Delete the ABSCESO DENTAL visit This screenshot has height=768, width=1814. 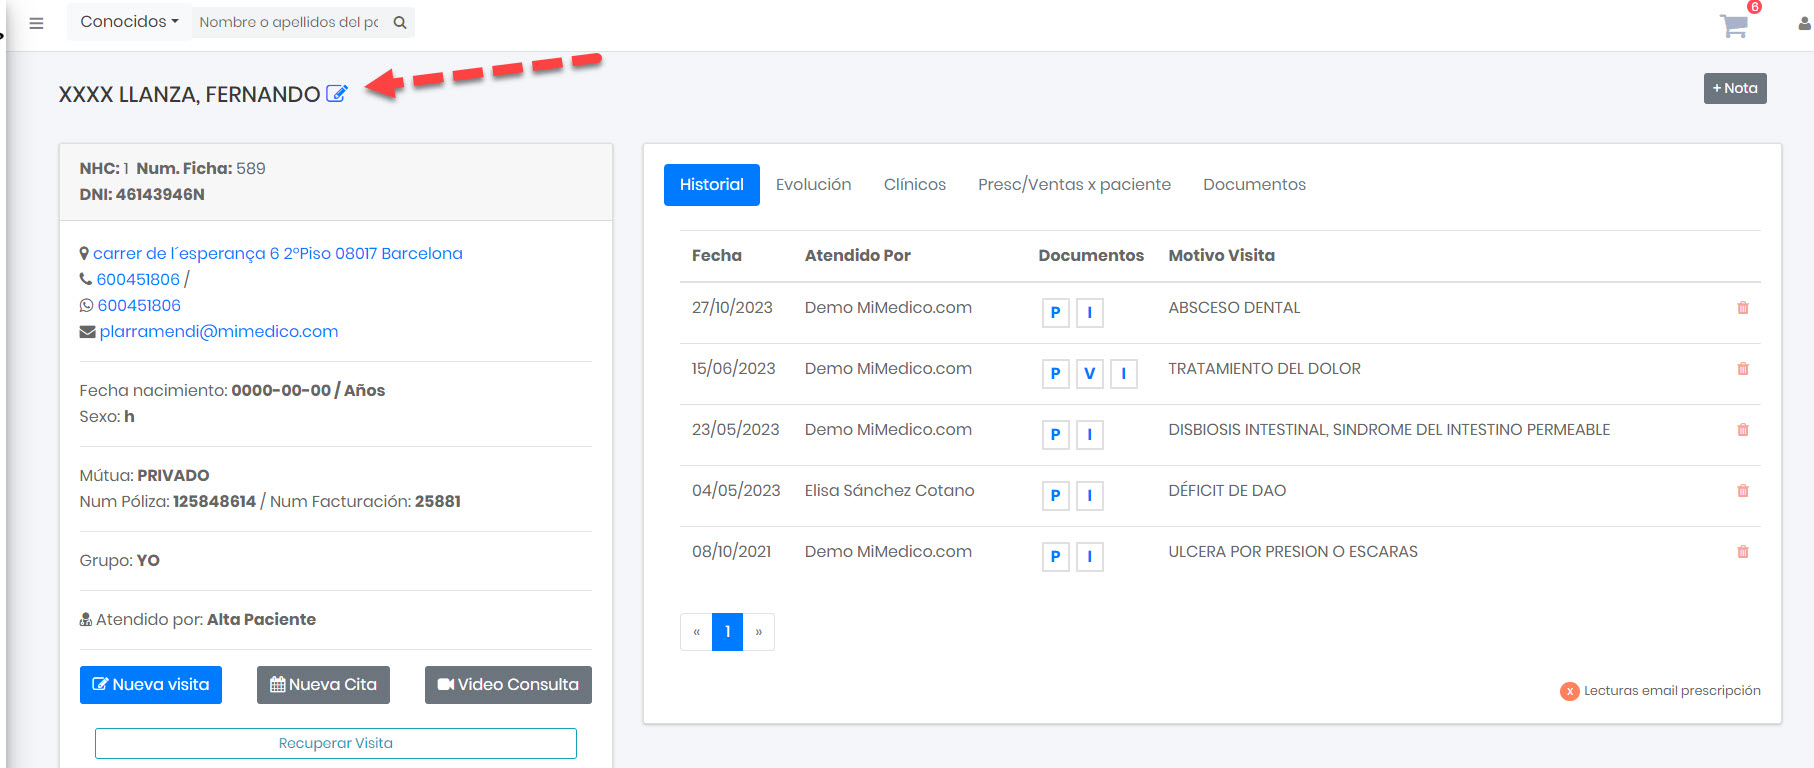[1742, 308]
